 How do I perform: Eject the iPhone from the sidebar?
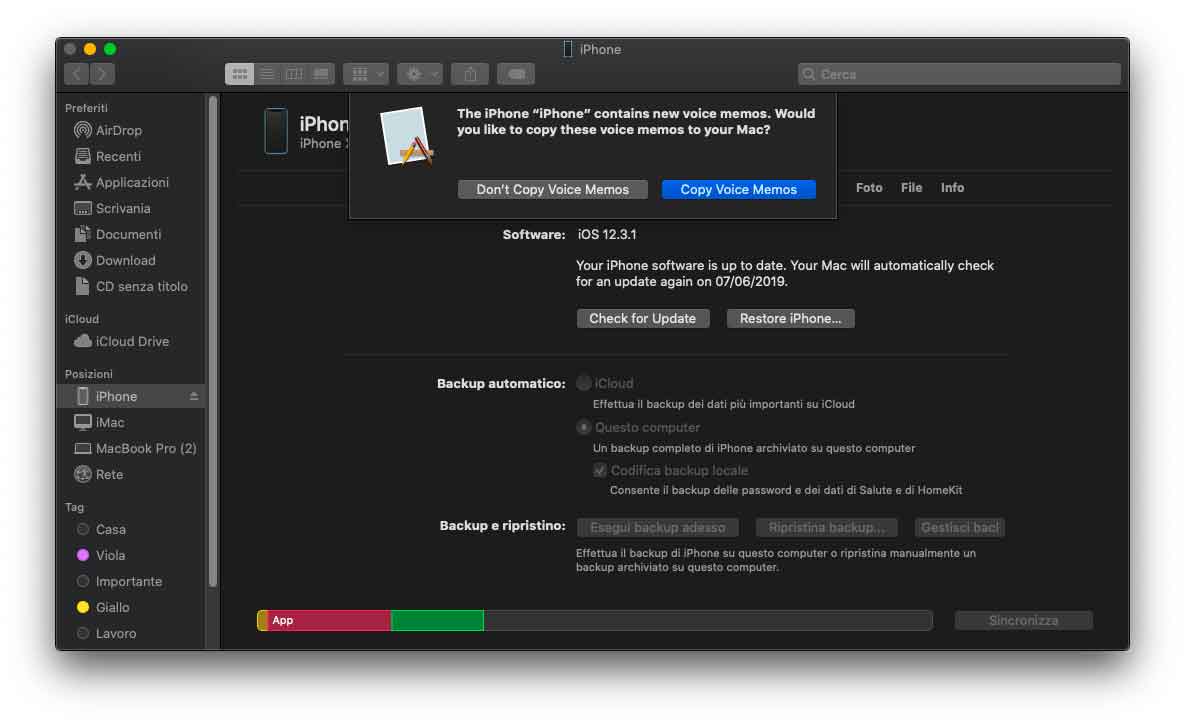coord(194,396)
